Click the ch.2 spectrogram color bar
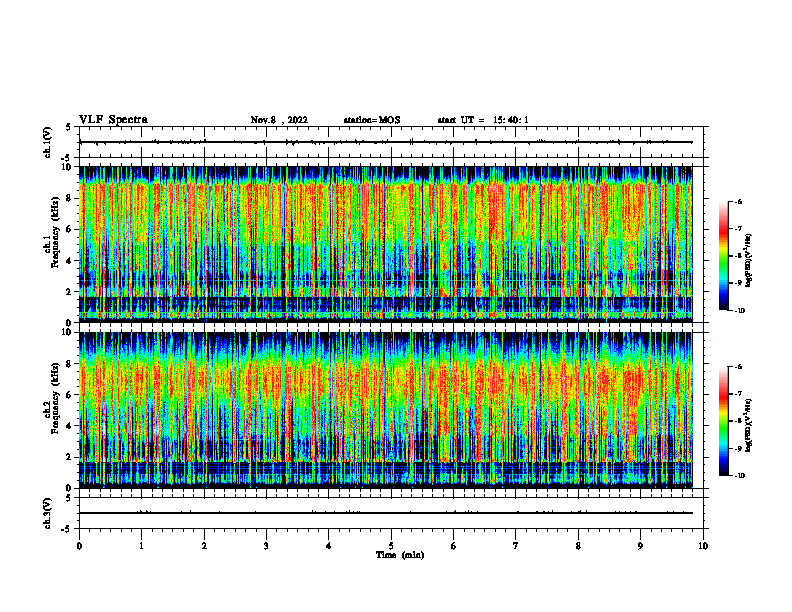 (x=723, y=421)
